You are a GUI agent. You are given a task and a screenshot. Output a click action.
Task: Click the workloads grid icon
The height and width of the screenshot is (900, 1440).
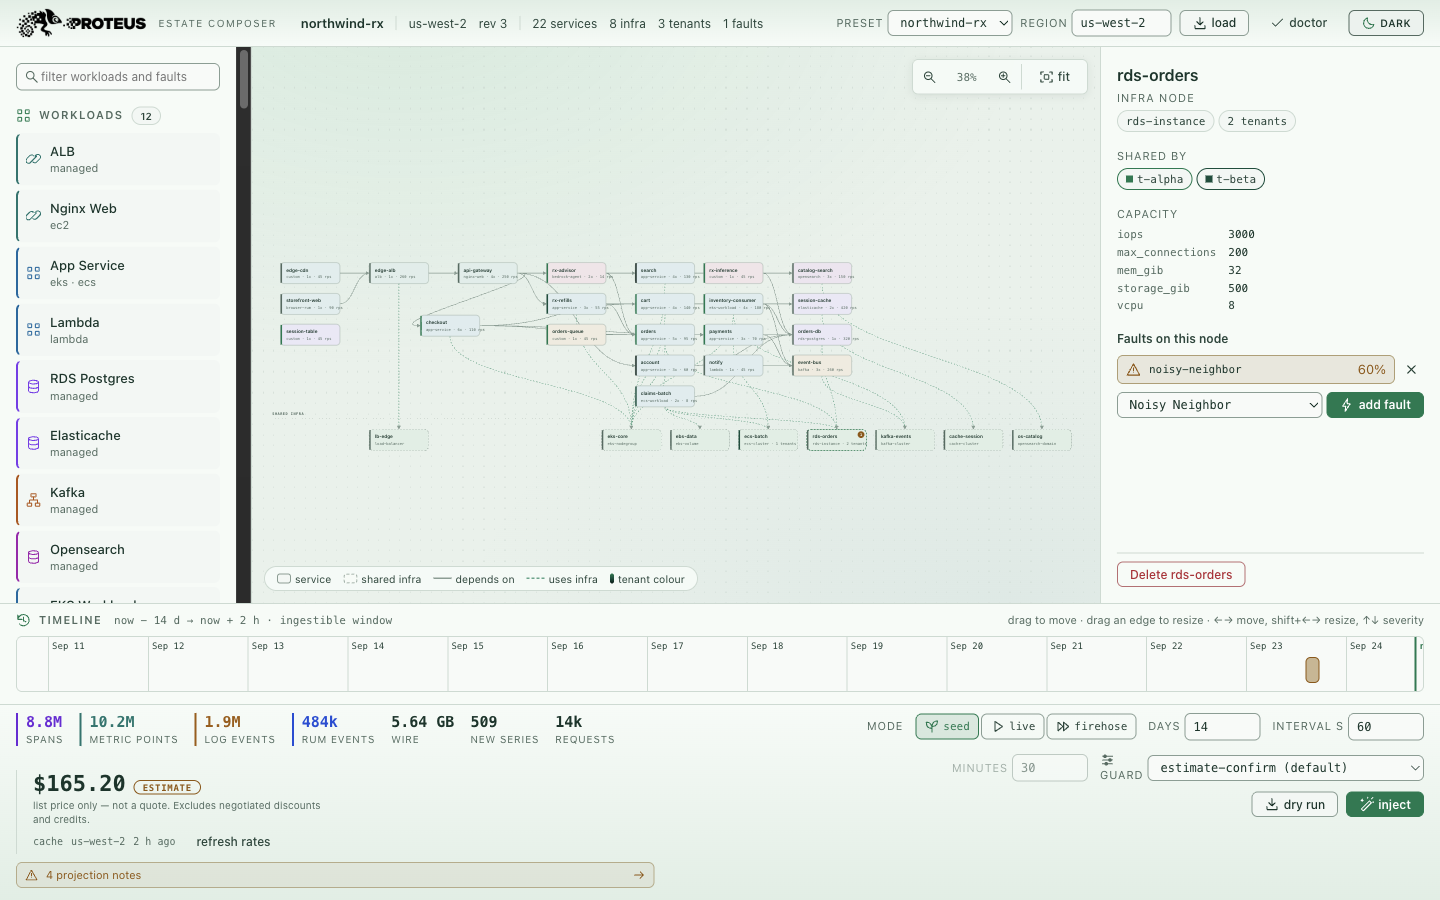click(24, 116)
